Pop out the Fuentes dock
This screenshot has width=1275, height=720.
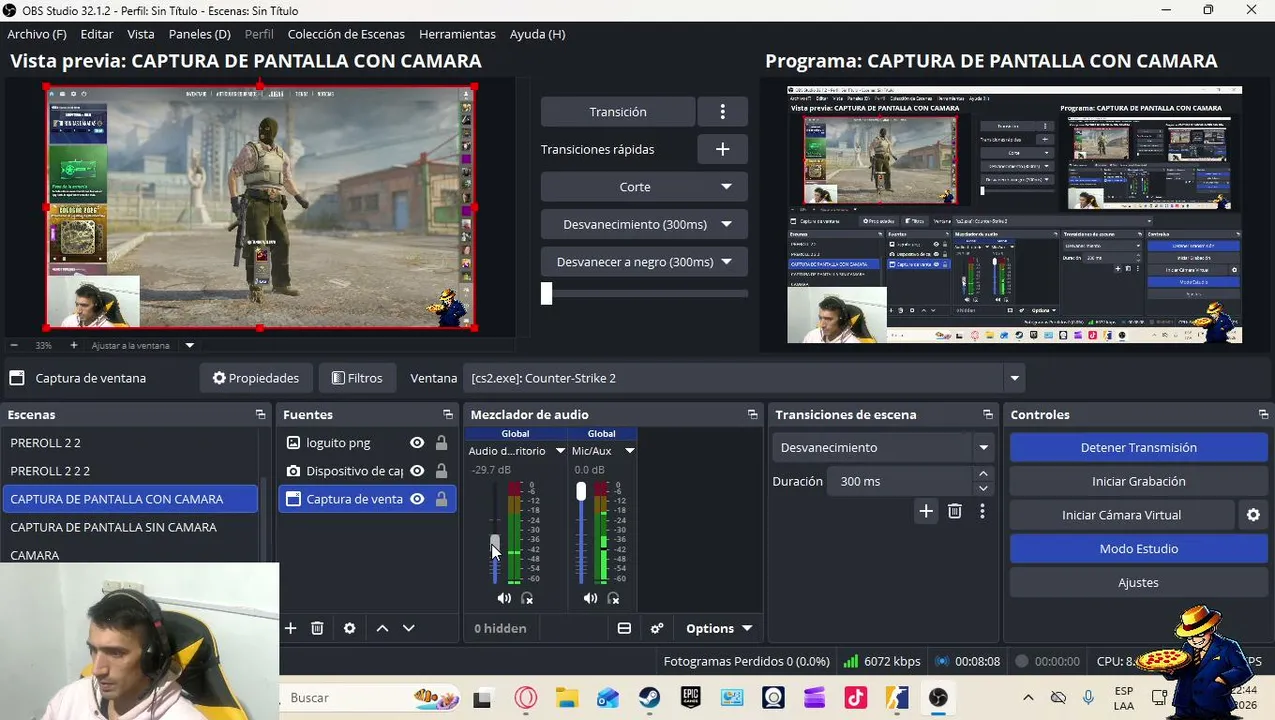pos(448,414)
